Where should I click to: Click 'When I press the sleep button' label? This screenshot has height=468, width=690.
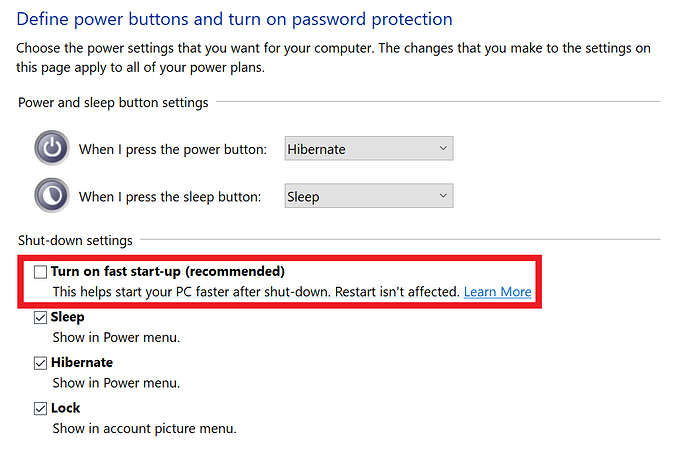170,197
